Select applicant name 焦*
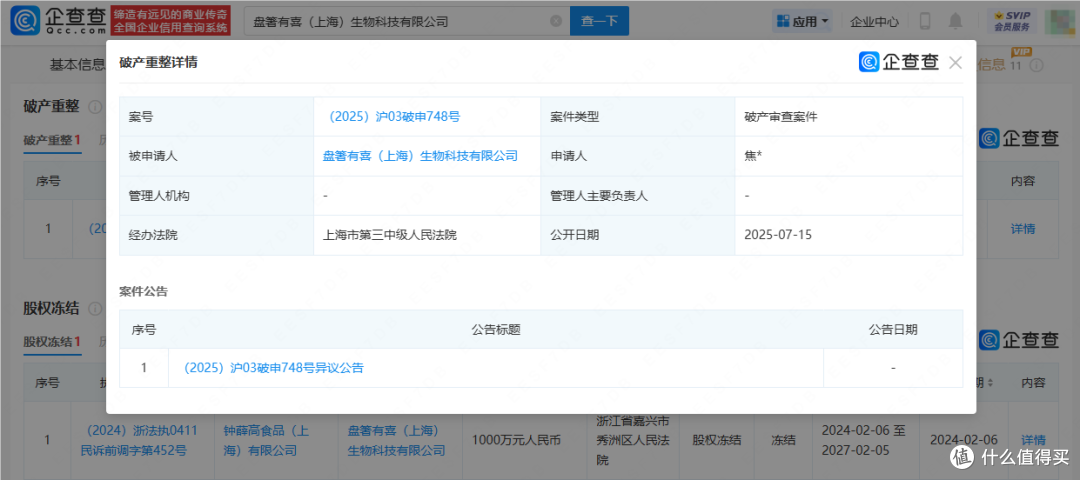The width and height of the screenshot is (1080, 480). click(753, 156)
